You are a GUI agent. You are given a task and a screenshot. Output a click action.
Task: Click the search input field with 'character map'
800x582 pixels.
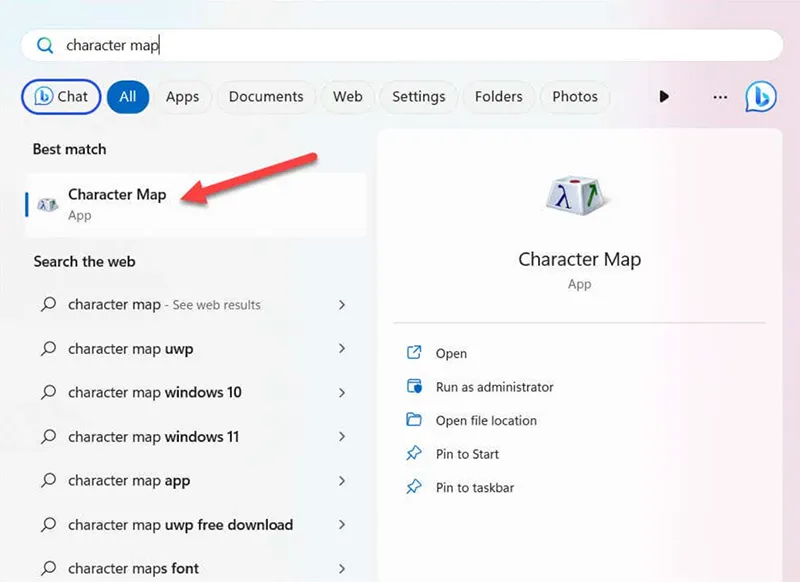(x=402, y=45)
